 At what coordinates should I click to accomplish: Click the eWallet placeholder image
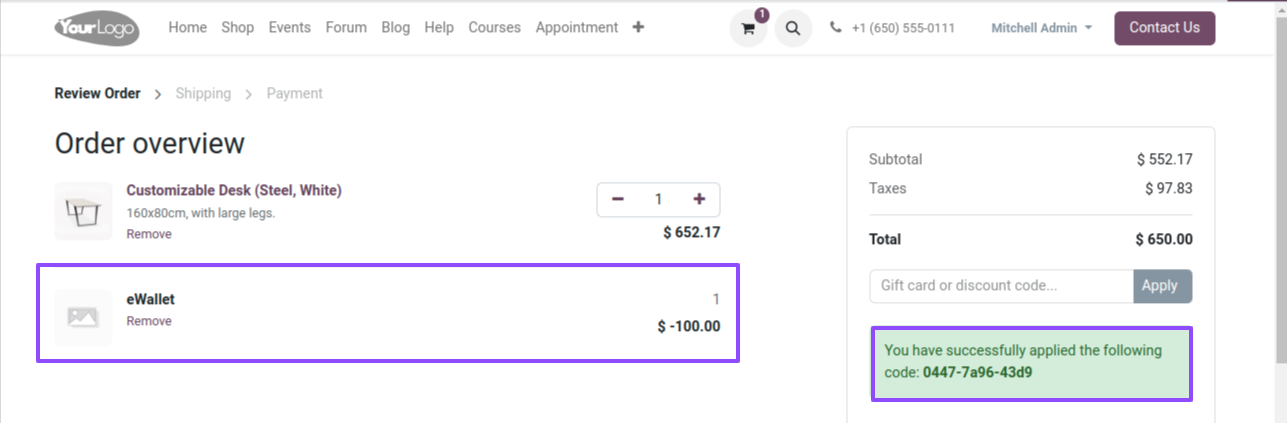coord(83,318)
